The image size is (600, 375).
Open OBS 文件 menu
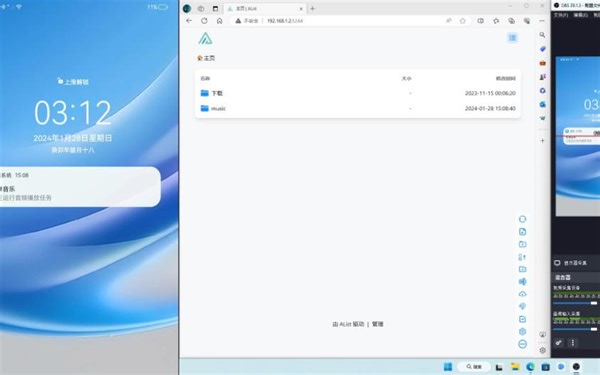coord(561,15)
